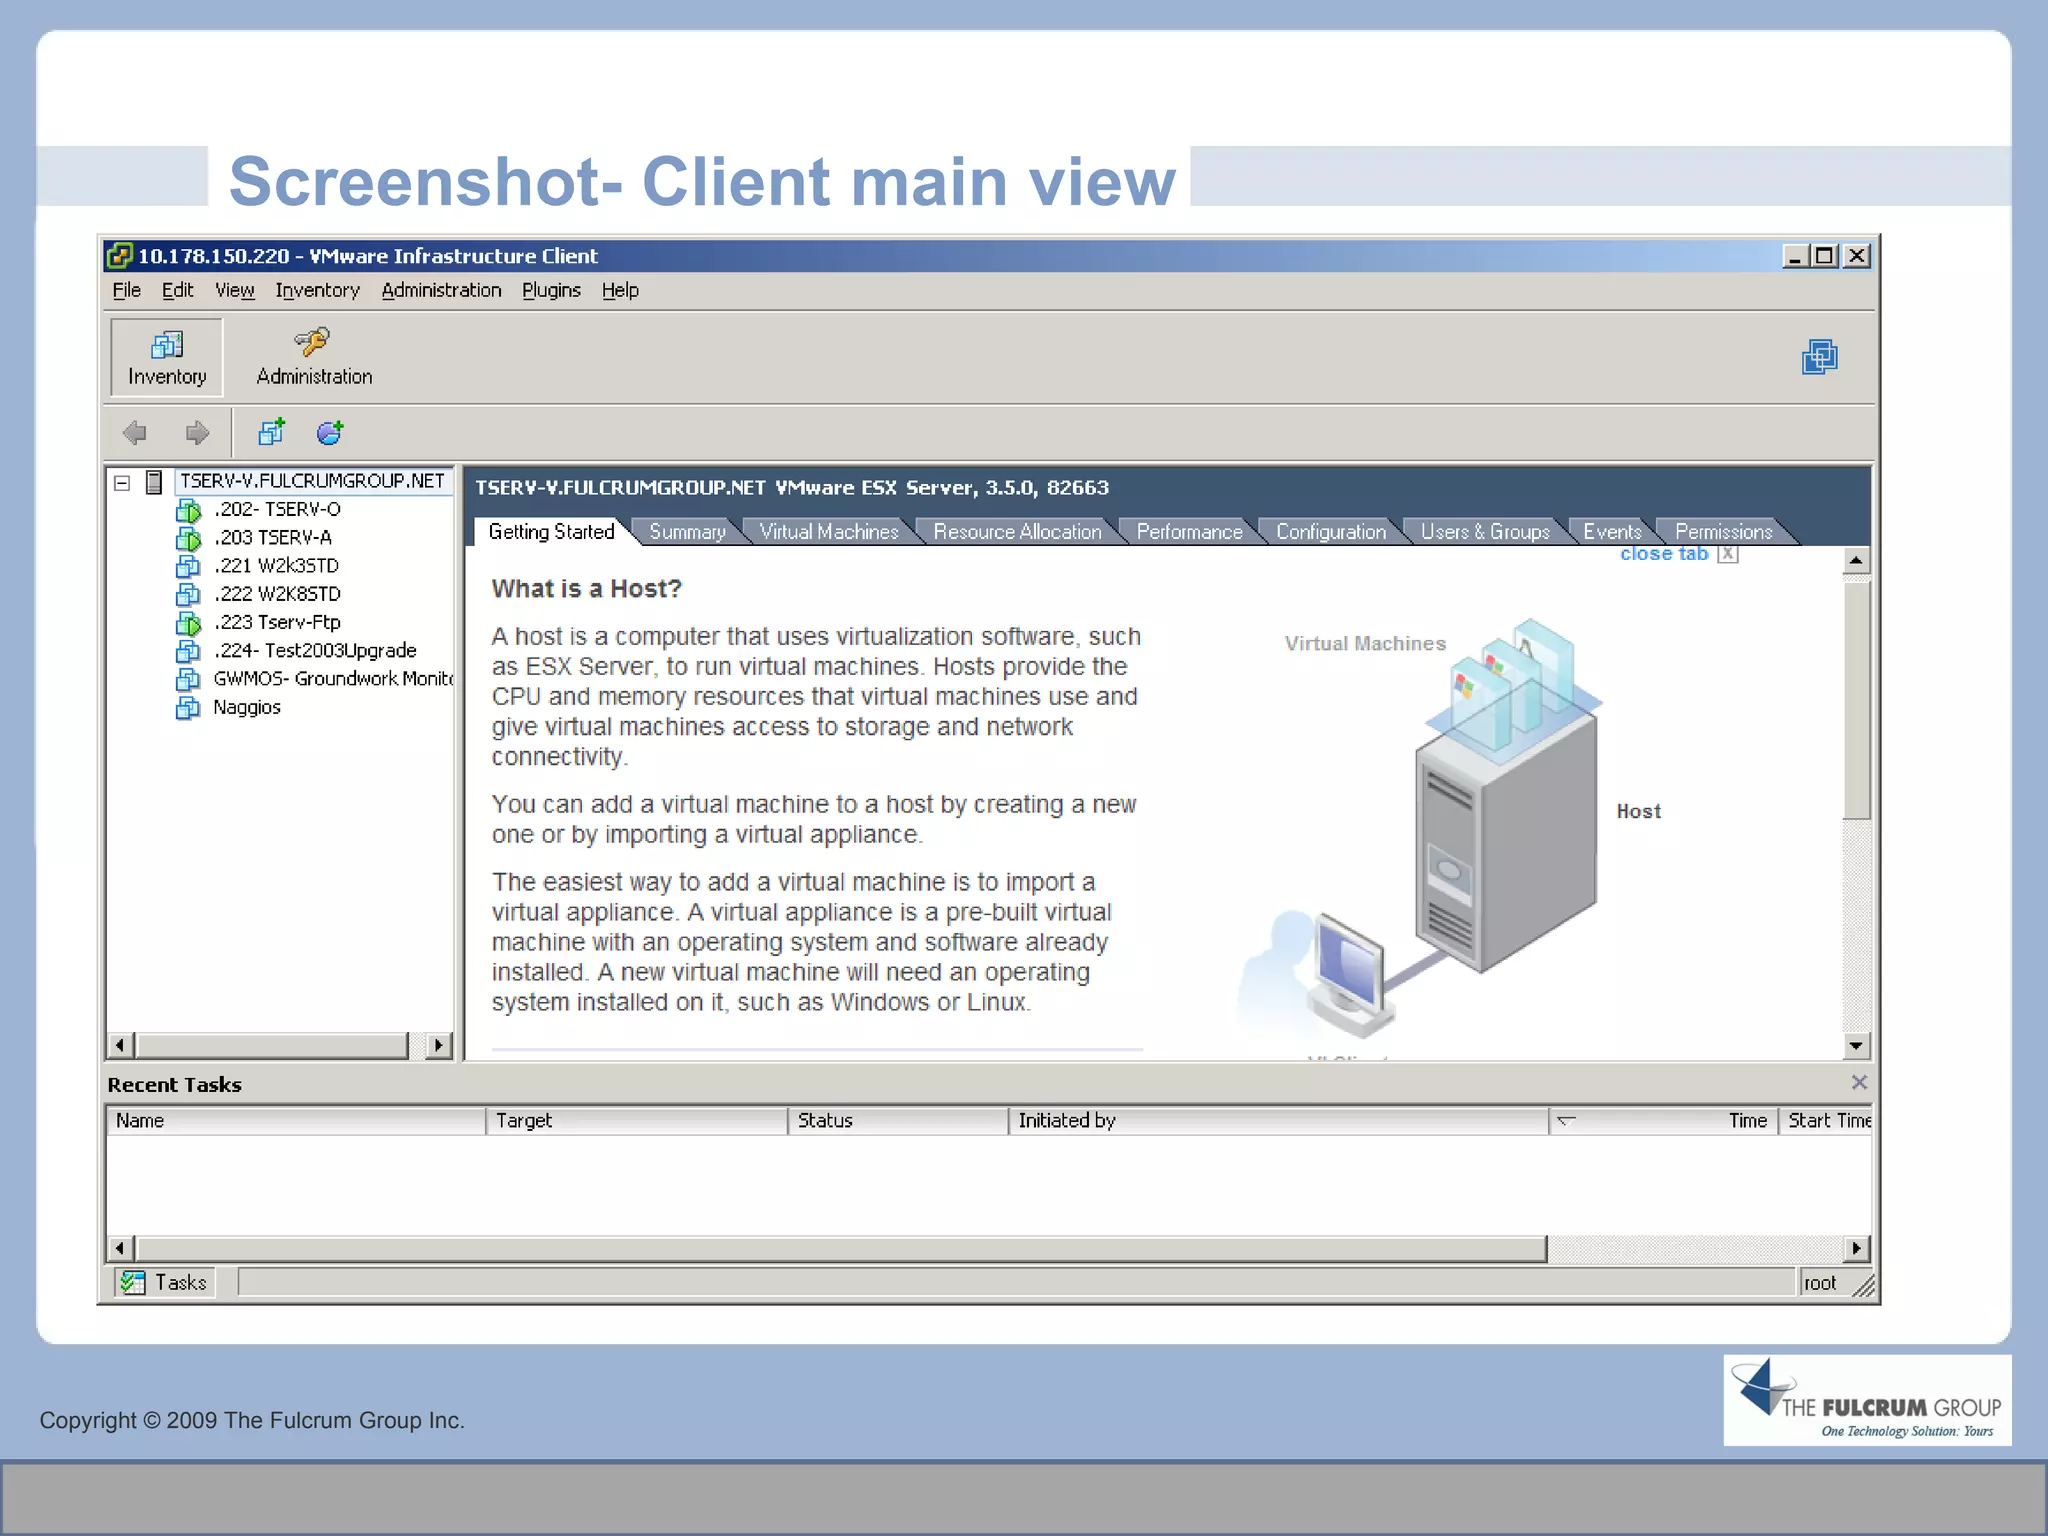Select .222 W2K8STD in inventory tree
Screen dimensions: 2048x1536
pyautogui.click(x=277, y=594)
